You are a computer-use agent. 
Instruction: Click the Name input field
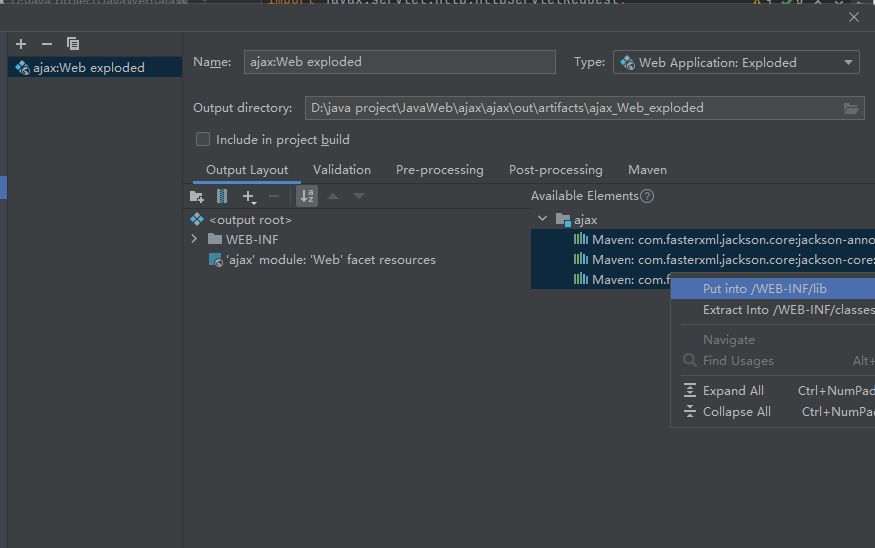[398, 62]
